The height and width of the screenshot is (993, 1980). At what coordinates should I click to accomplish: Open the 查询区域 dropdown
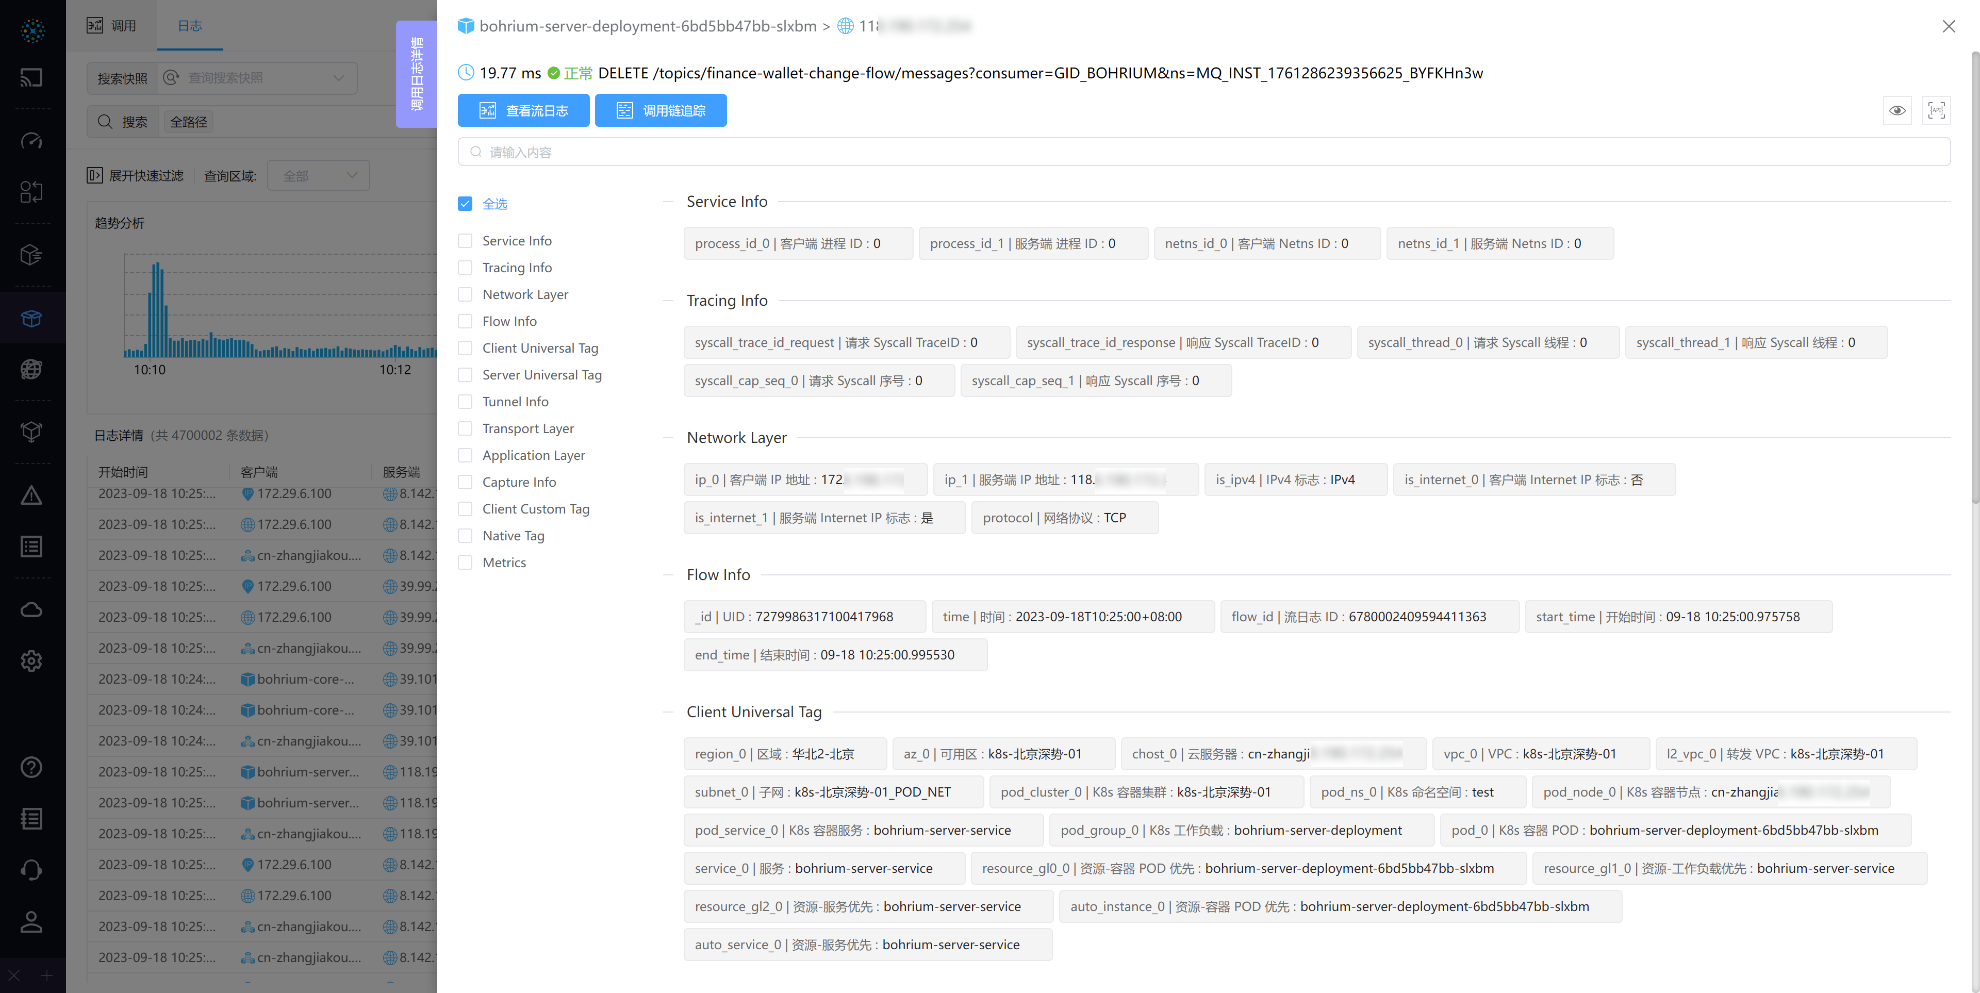pyautogui.click(x=320, y=176)
